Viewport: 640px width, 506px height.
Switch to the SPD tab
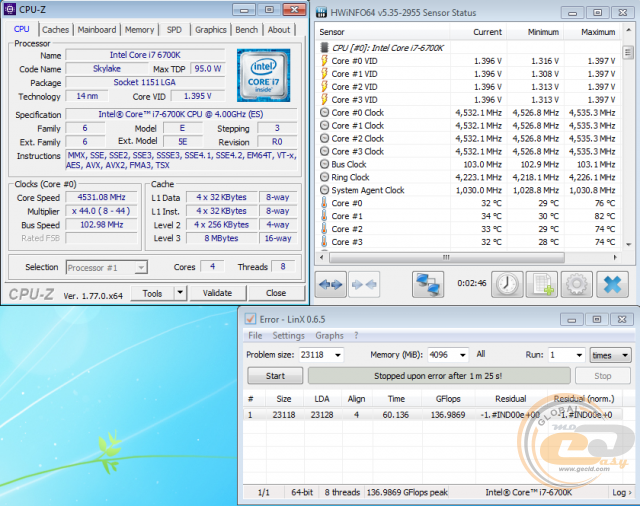[174, 30]
